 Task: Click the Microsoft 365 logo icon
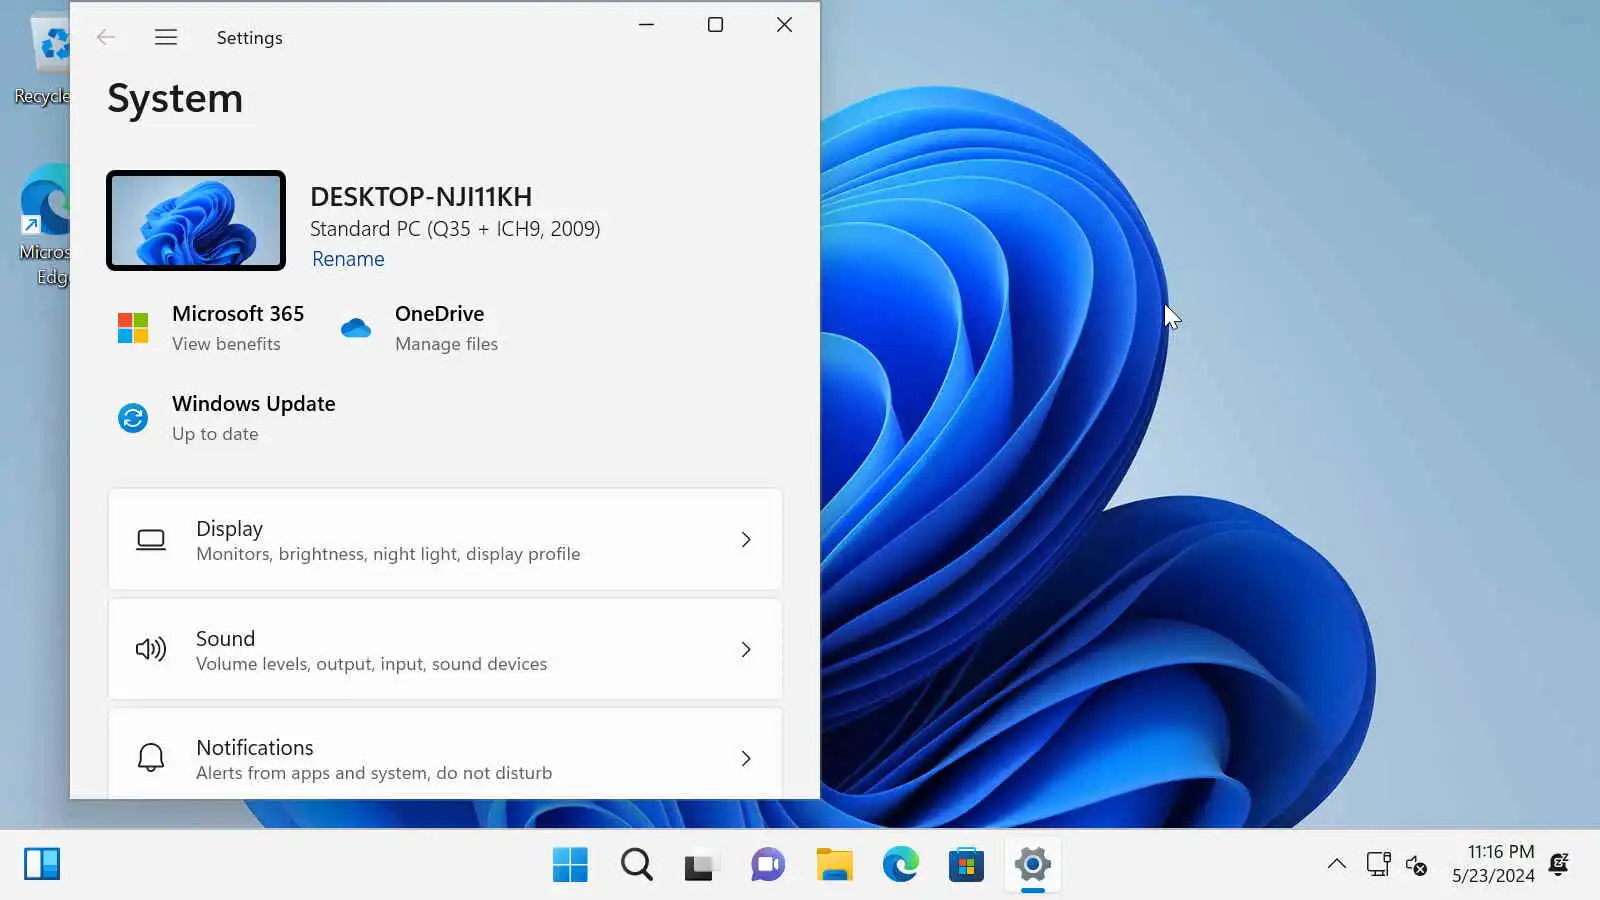133,328
